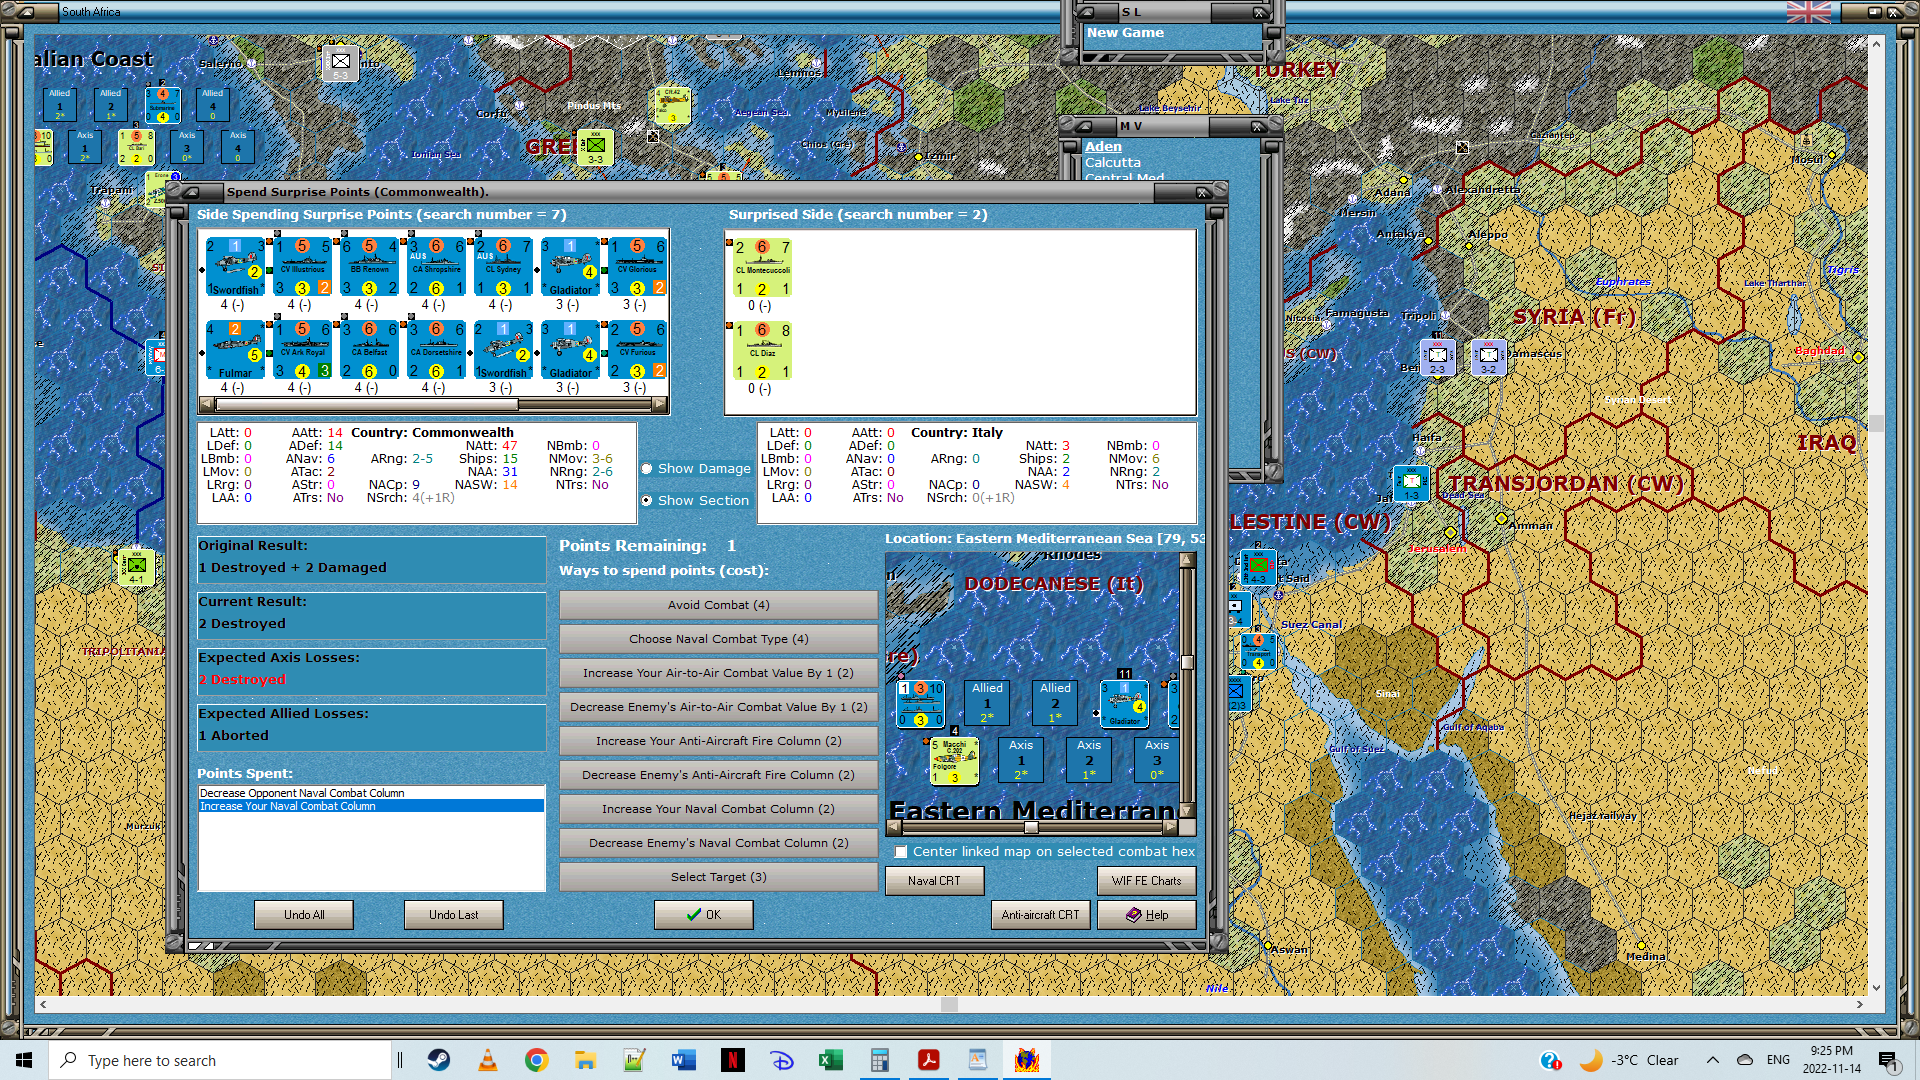
Task: Pick the CL Diaz cruiser counter
Action: tap(762, 350)
